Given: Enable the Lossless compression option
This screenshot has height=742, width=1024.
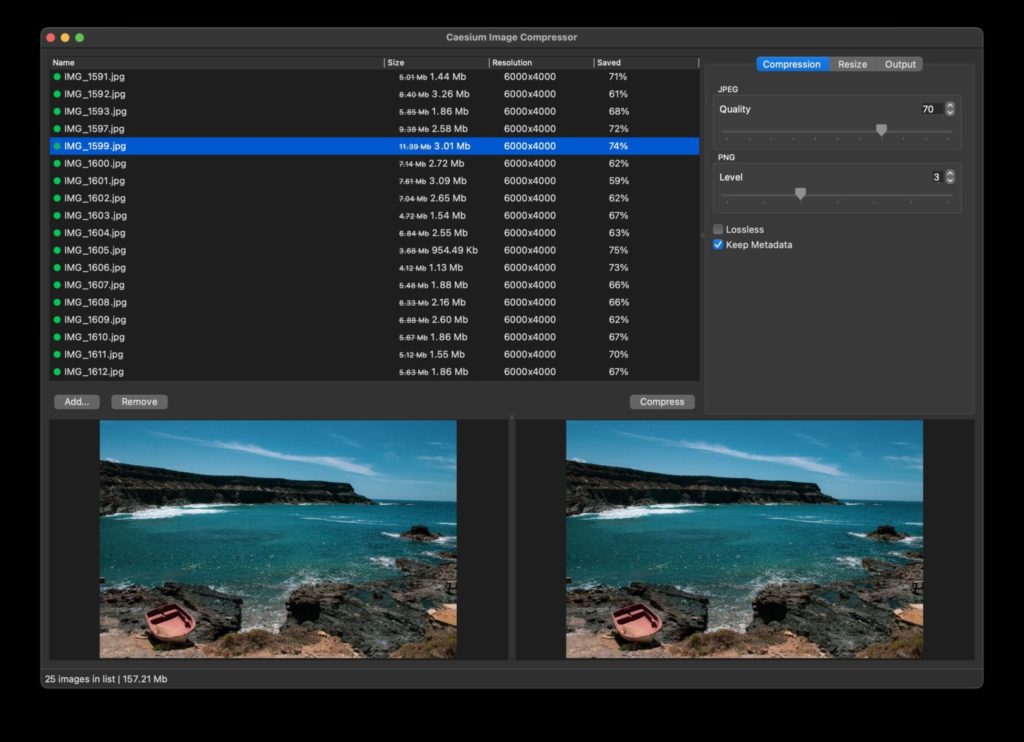Looking at the screenshot, I should [717, 229].
